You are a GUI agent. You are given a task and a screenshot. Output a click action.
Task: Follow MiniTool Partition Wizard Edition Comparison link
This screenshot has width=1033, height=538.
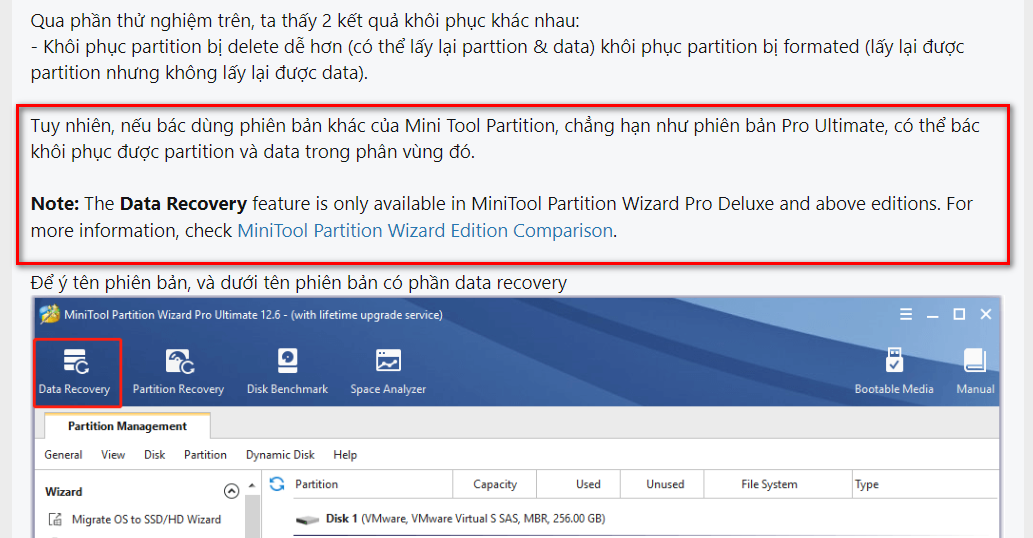click(425, 230)
